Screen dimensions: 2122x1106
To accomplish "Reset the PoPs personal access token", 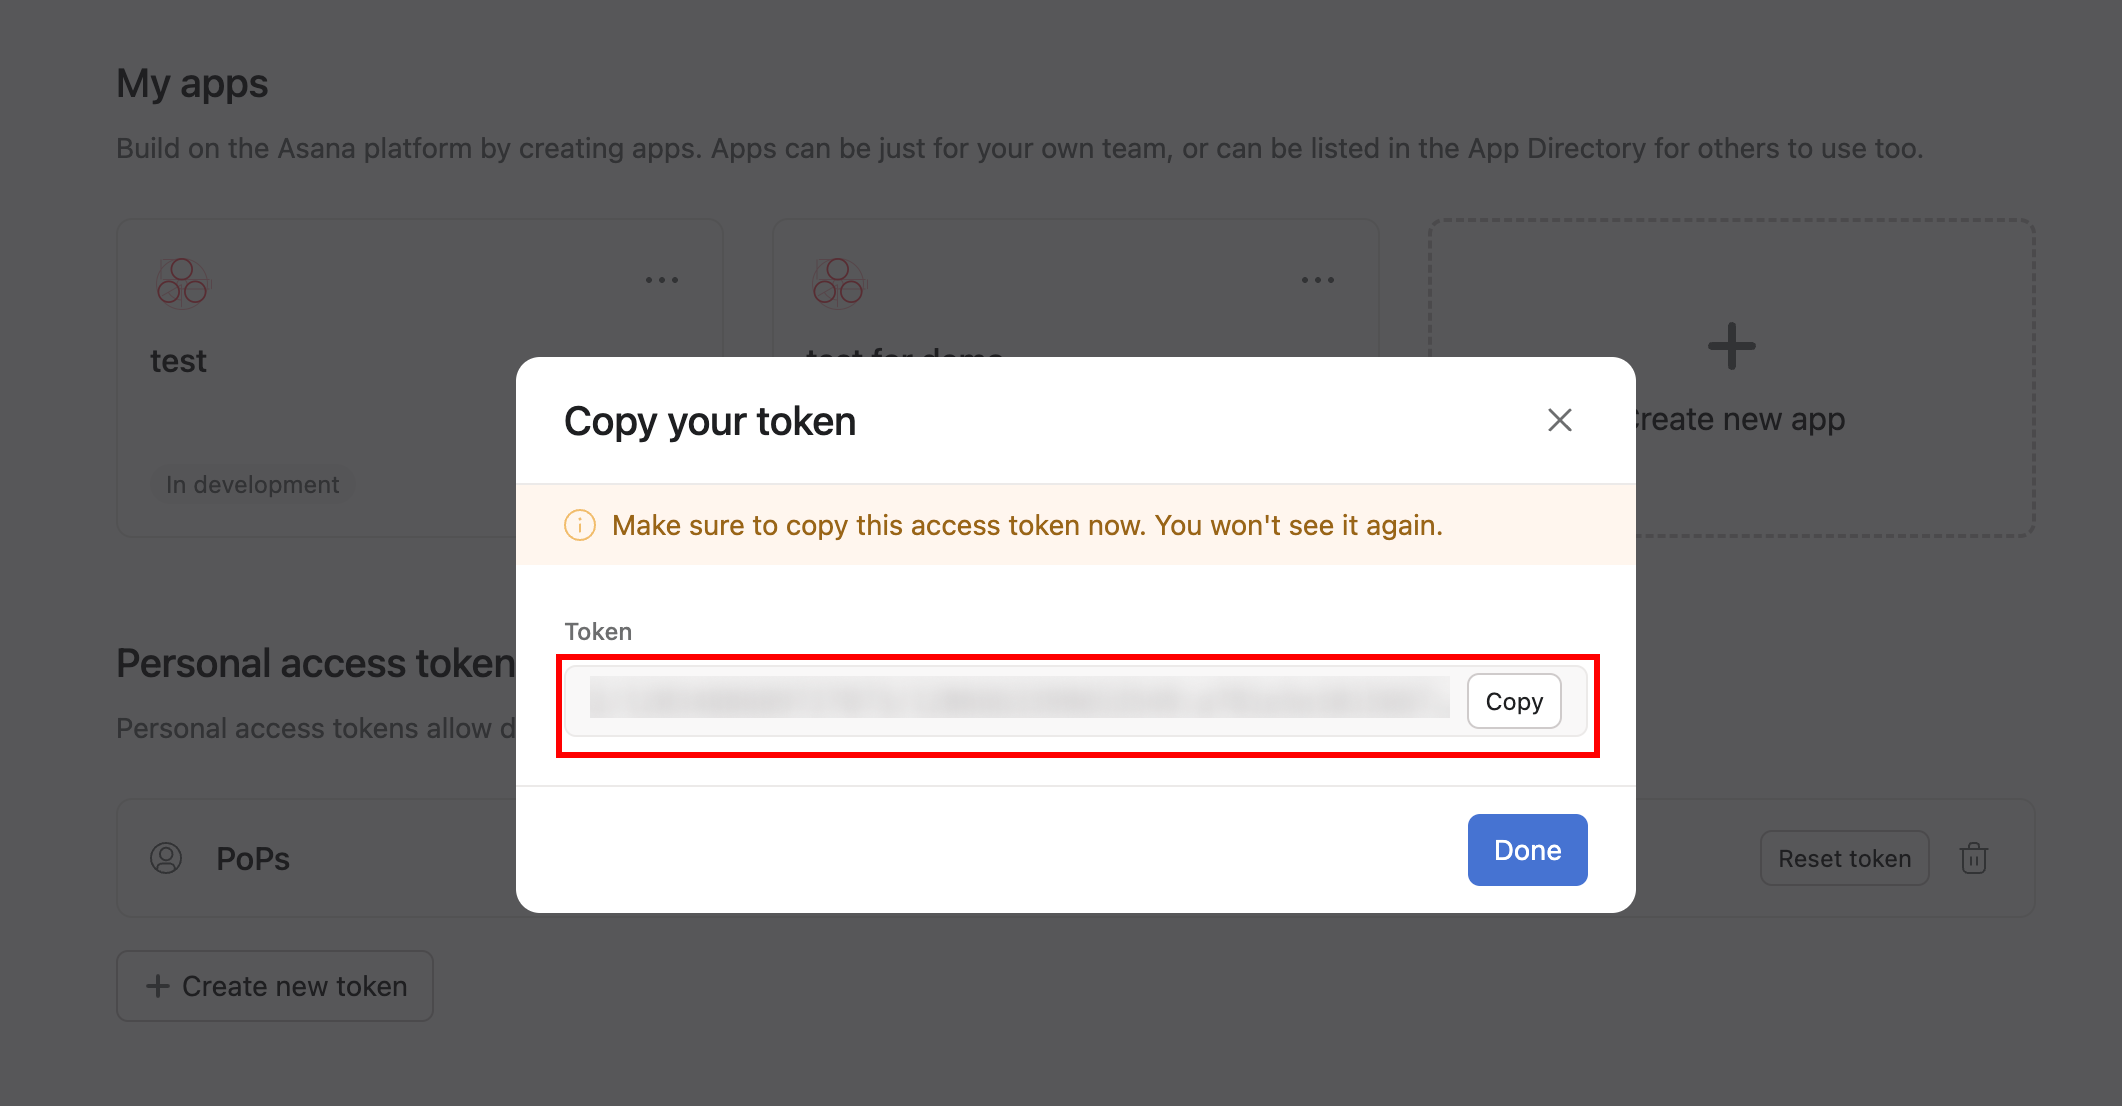I will (1844, 858).
